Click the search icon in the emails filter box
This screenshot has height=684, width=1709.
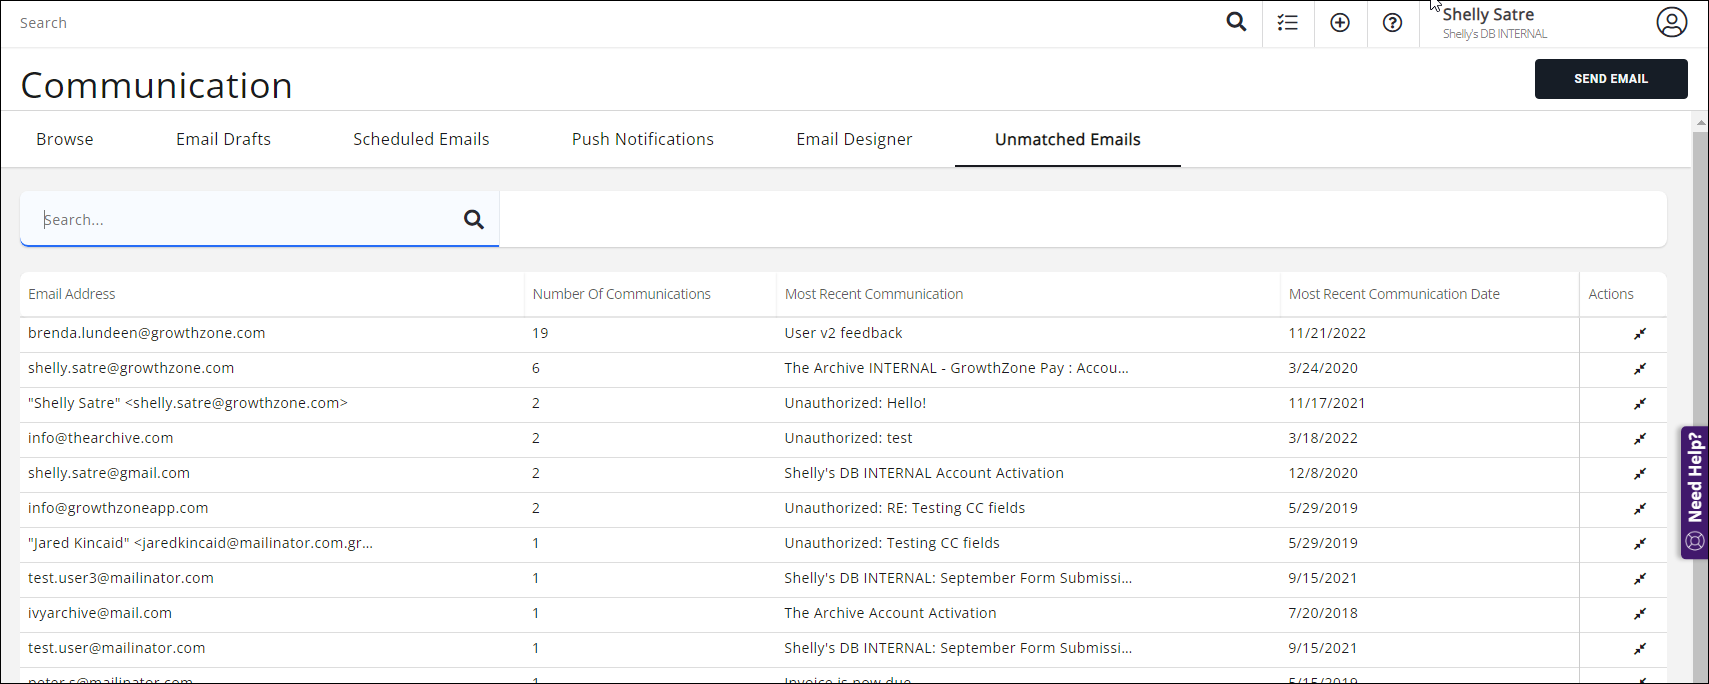[474, 219]
